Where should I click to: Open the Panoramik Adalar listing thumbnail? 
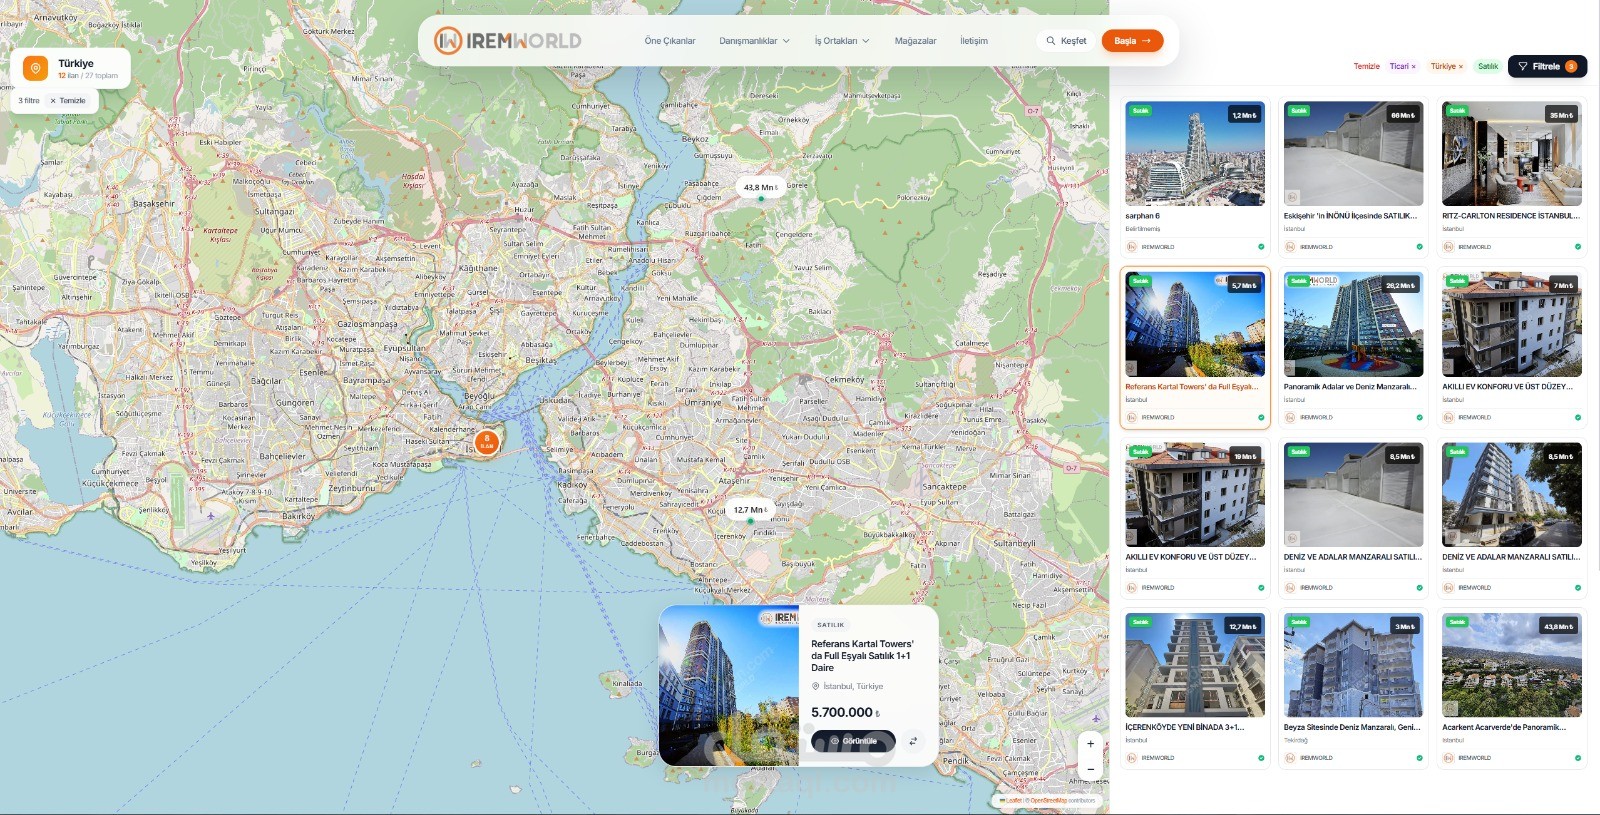(x=1353, y=324)
